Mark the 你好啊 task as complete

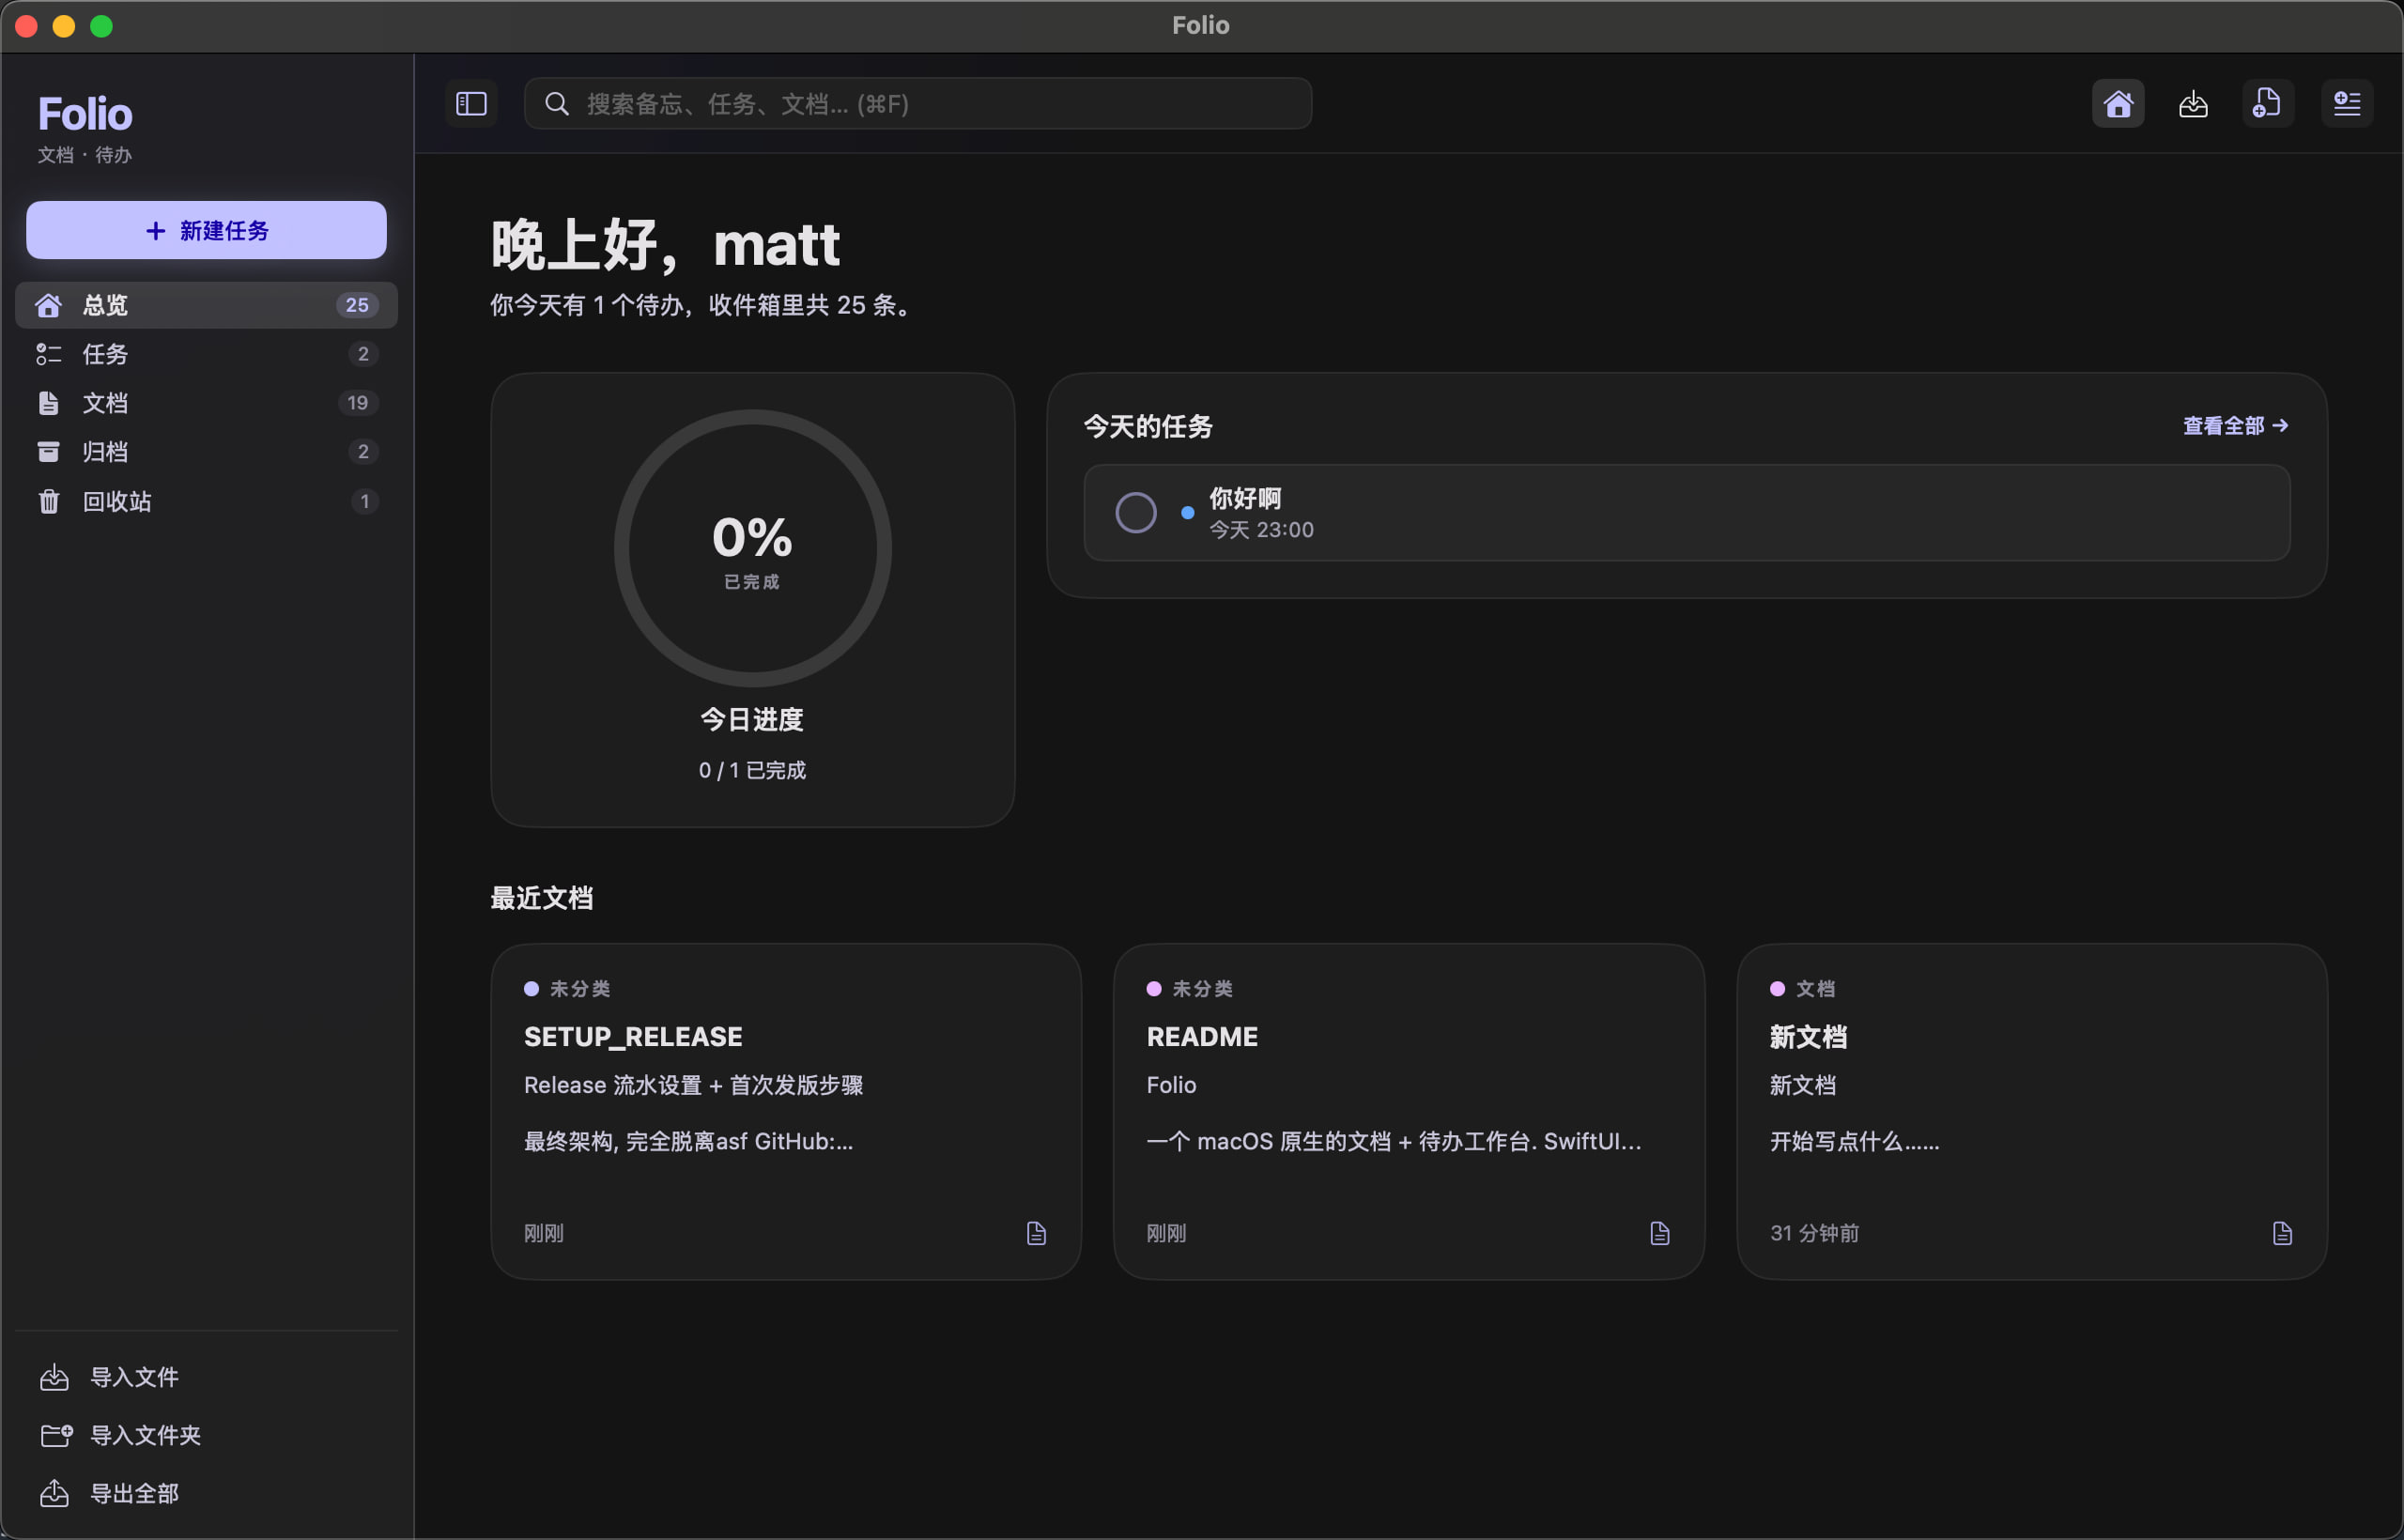point(1135,513)
